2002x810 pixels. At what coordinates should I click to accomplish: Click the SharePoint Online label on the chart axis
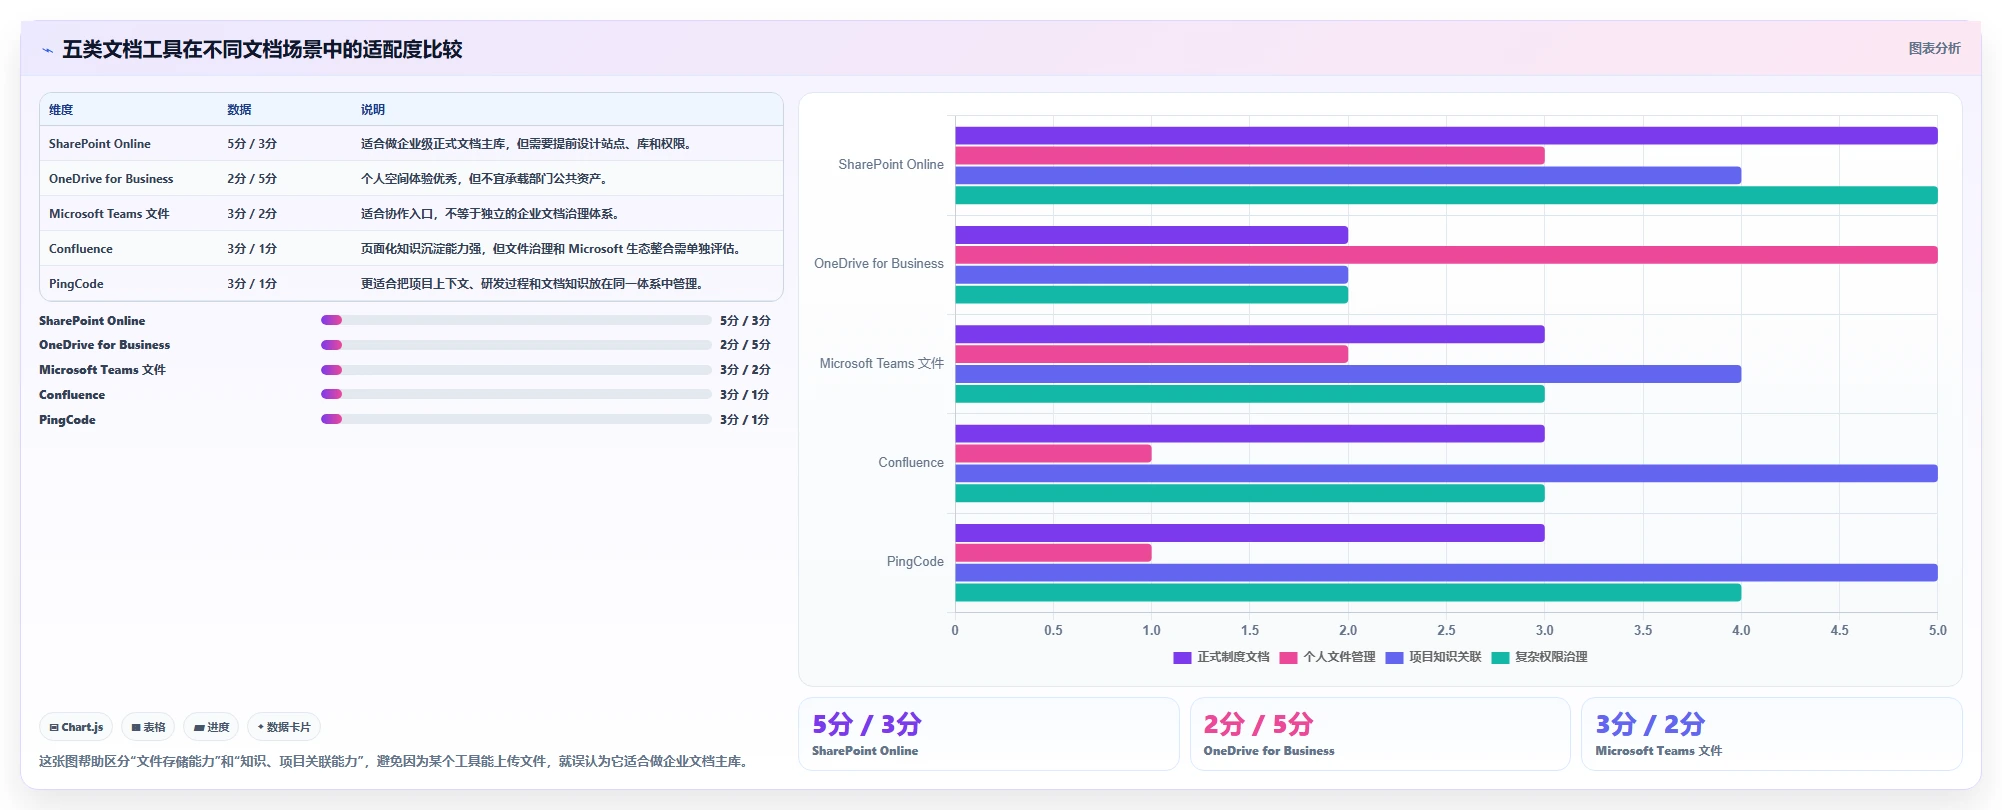click(891, 165)
